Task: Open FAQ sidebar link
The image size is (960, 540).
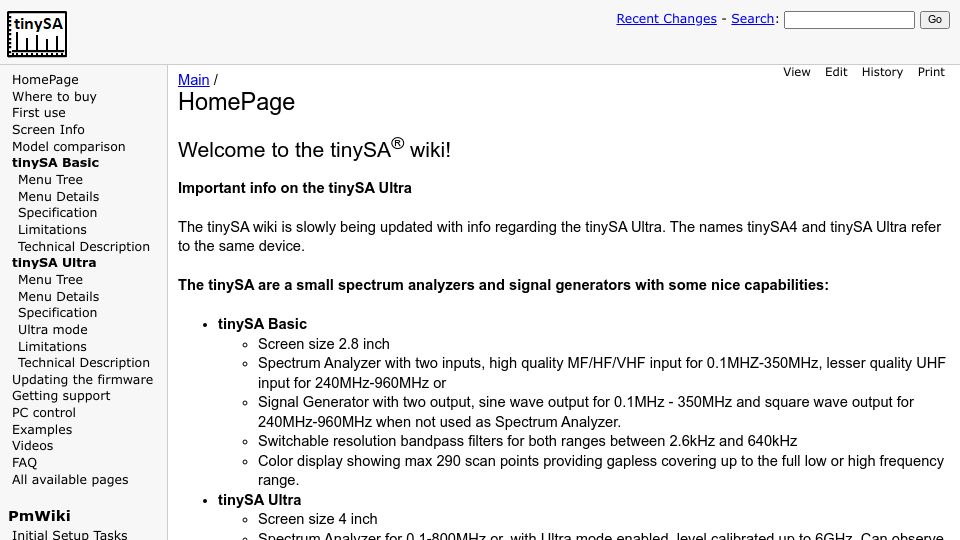Action: tap(24, 463)
